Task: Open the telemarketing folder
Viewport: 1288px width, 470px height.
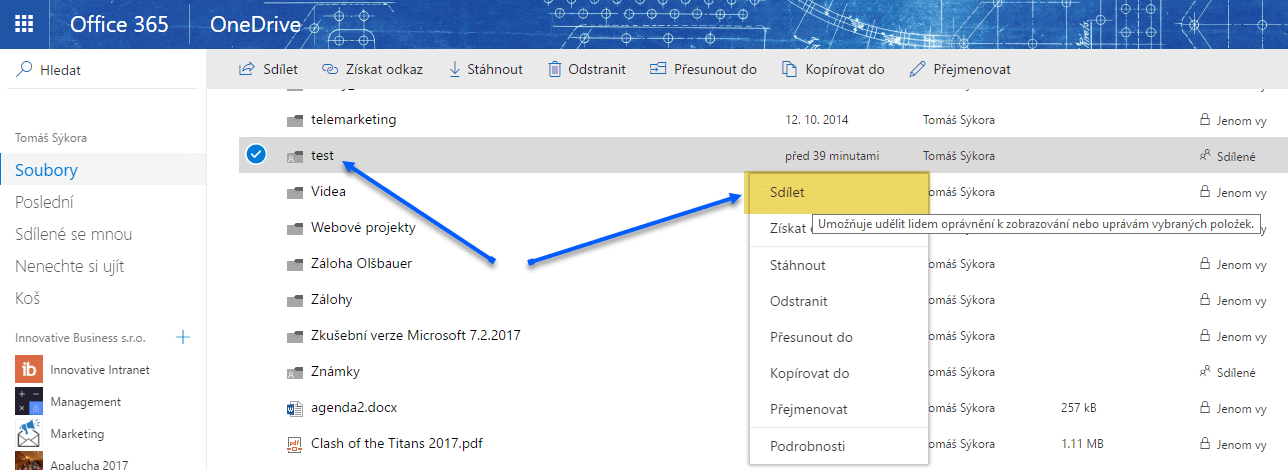Action: coord(353,119)
